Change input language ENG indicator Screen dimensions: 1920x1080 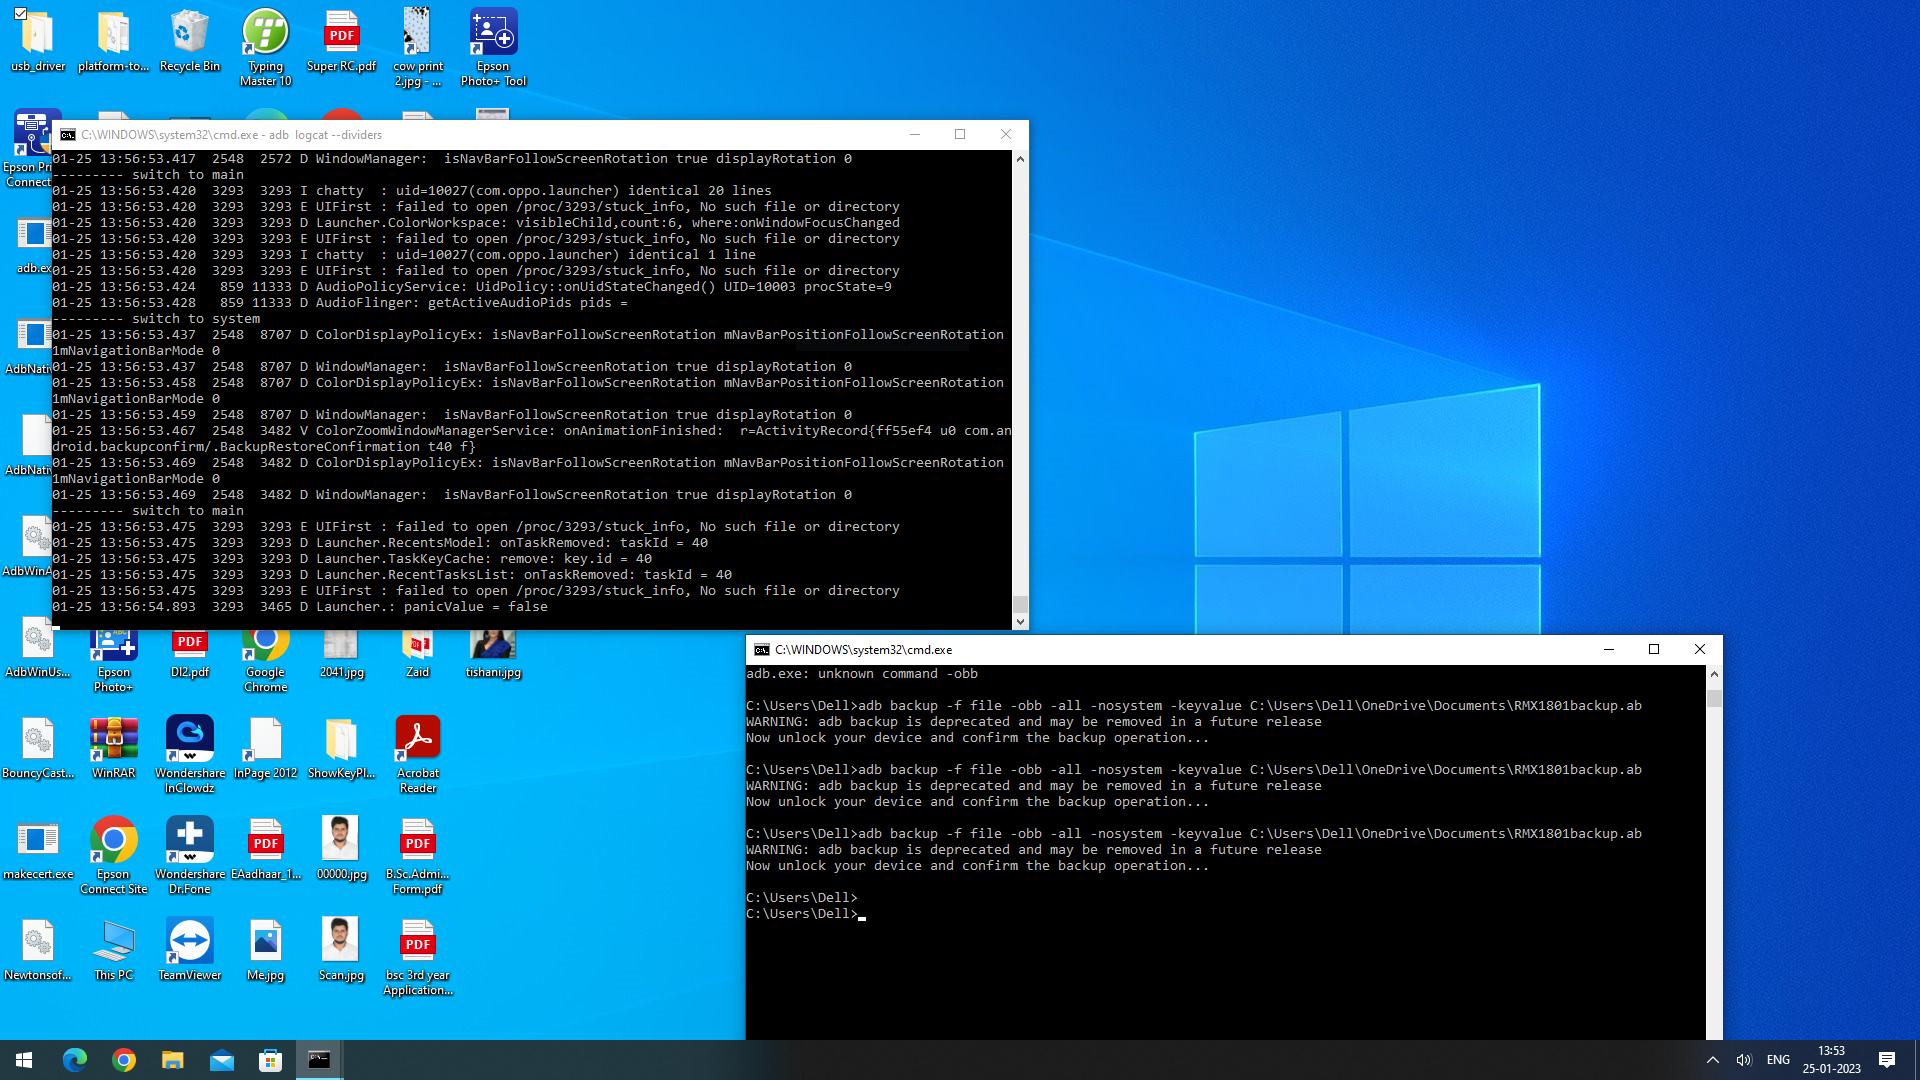1778,1060
